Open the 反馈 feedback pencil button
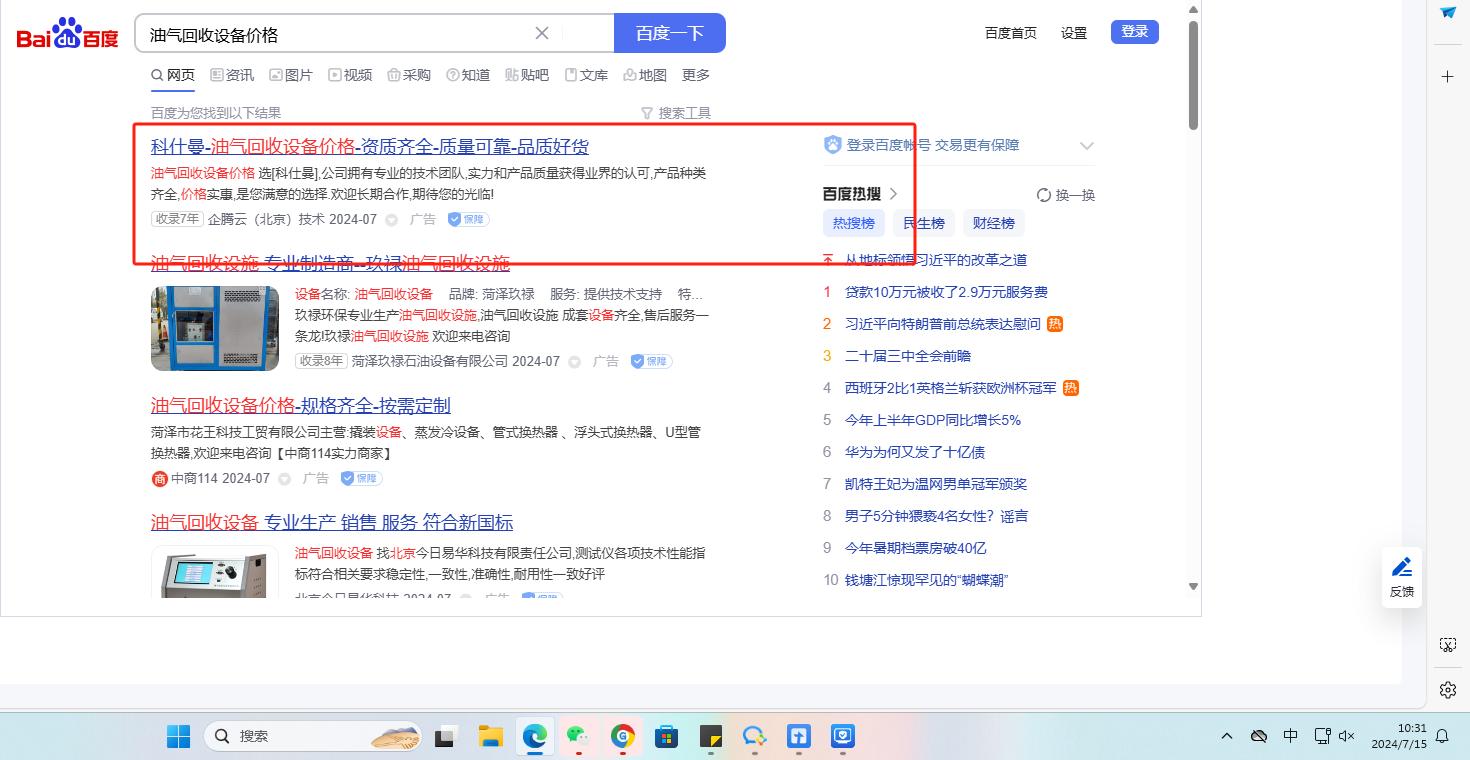 pos(1402,575)
